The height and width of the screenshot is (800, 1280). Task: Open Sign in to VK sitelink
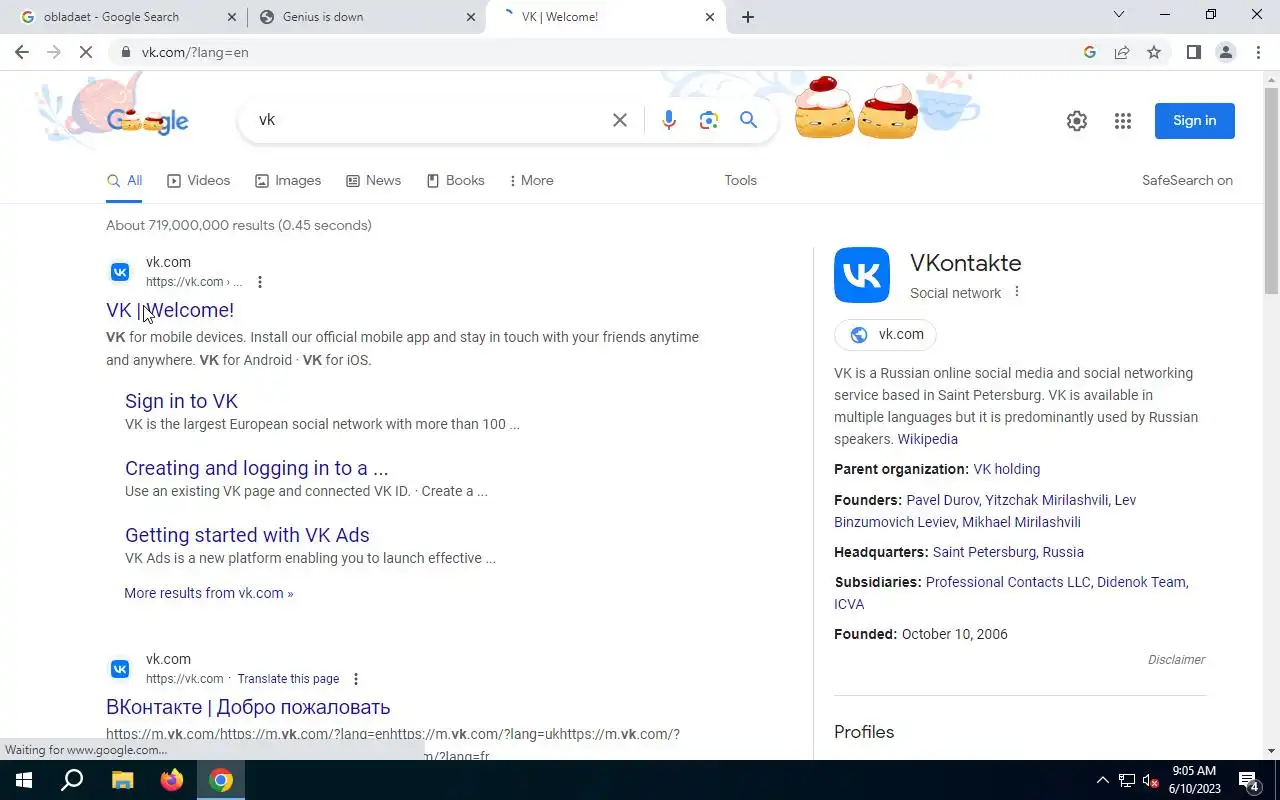click(x=181, y=401)
